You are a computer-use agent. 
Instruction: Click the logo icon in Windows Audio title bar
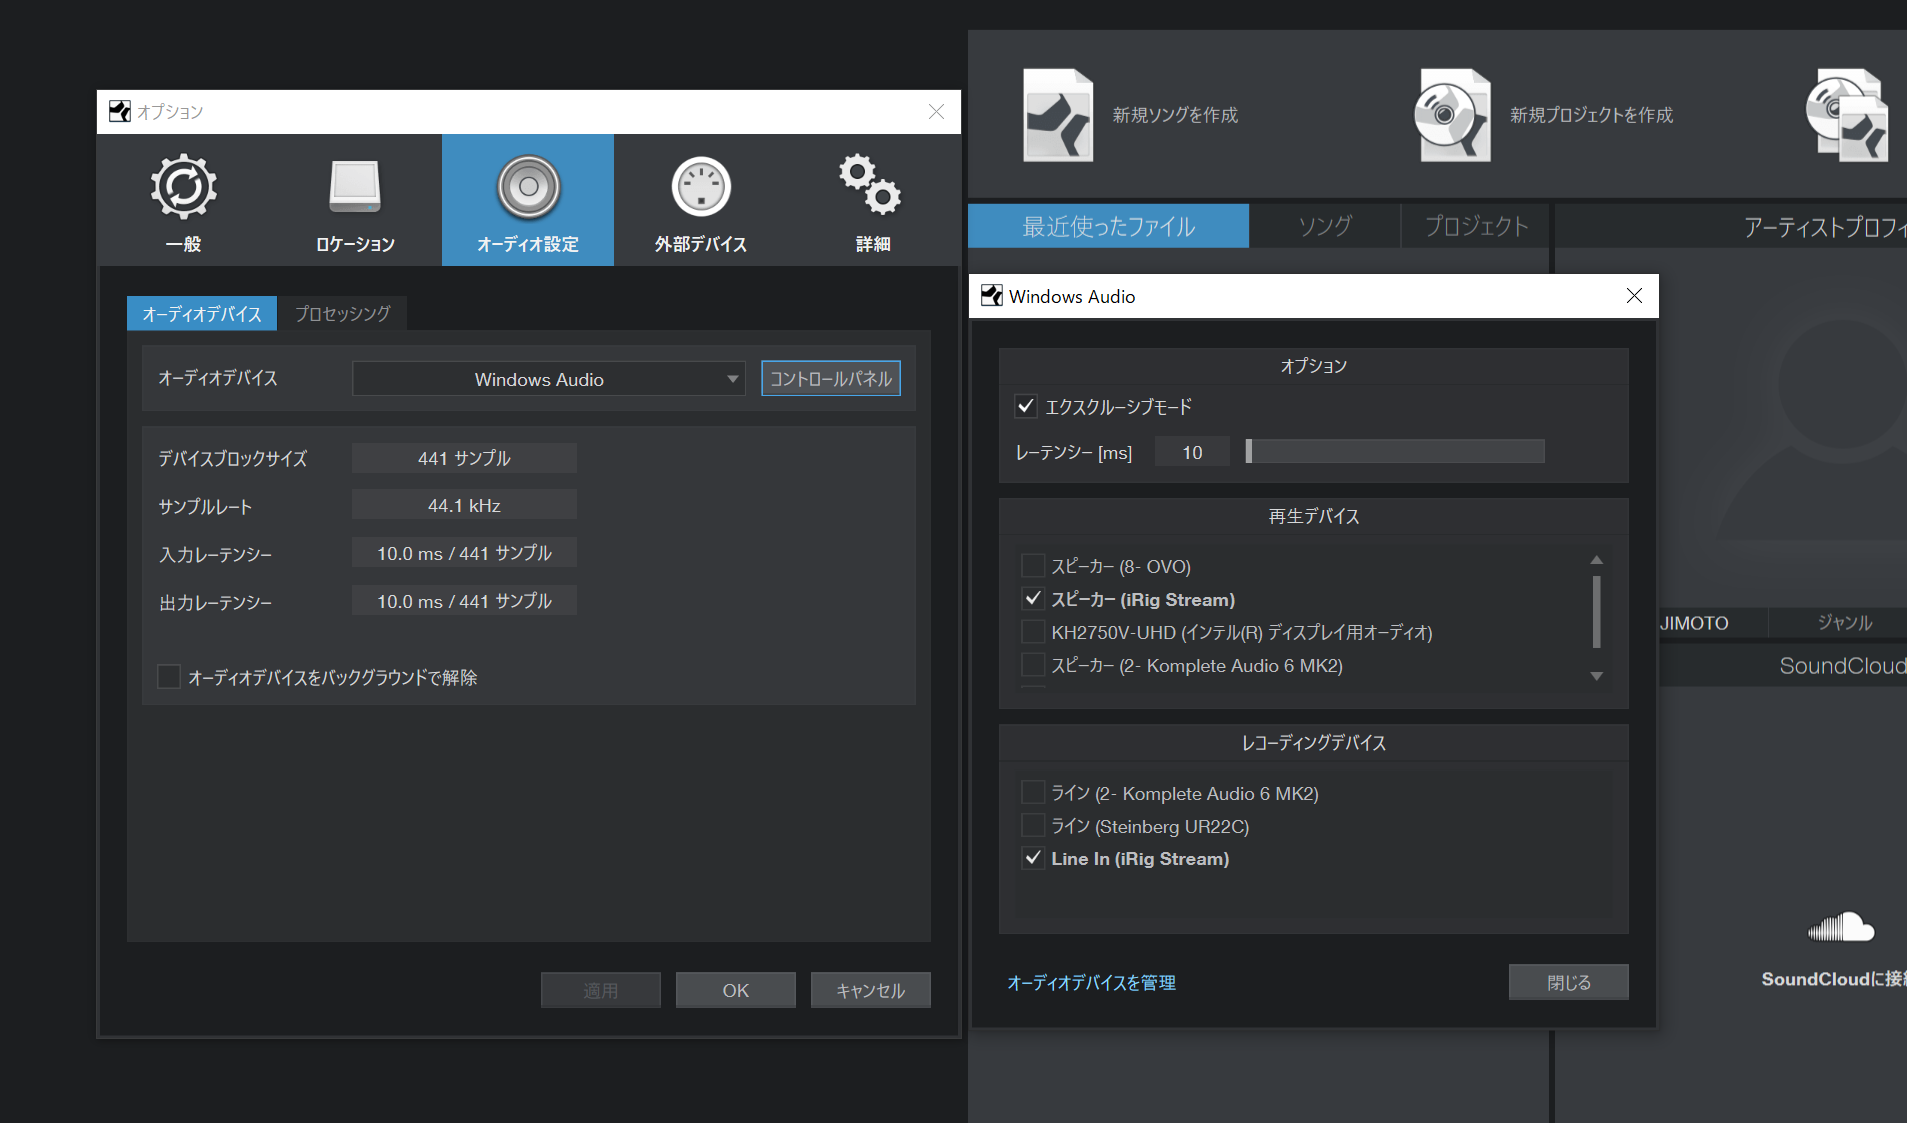point(992,296)
